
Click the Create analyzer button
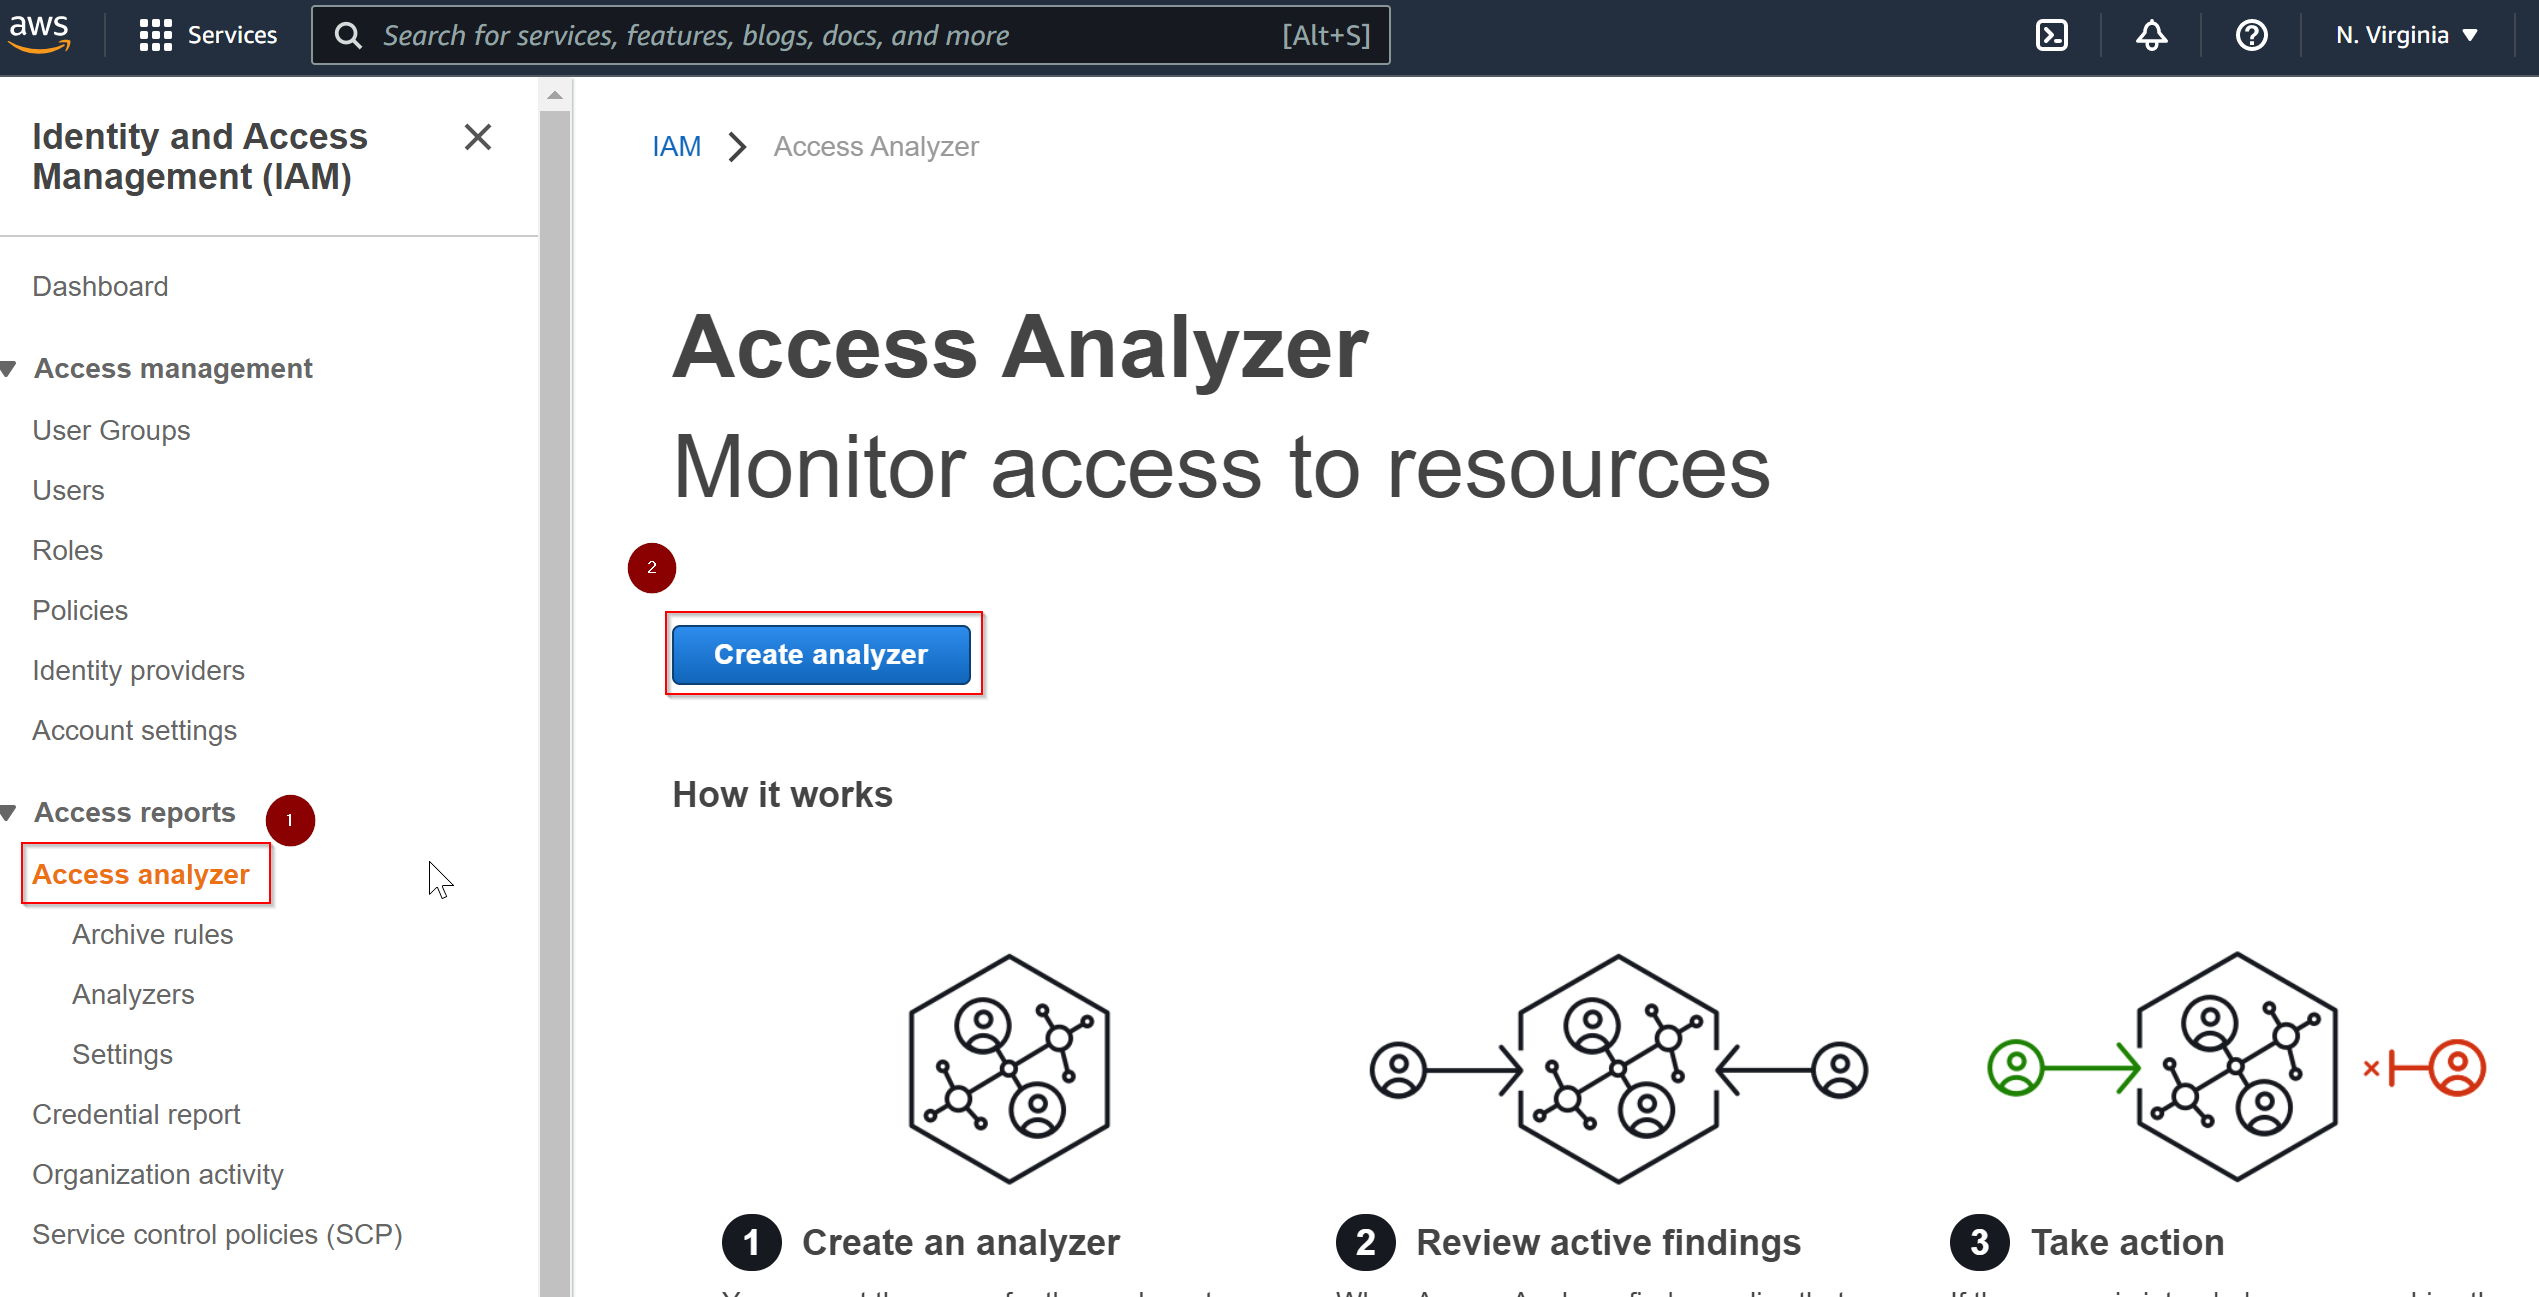[821, 654]
